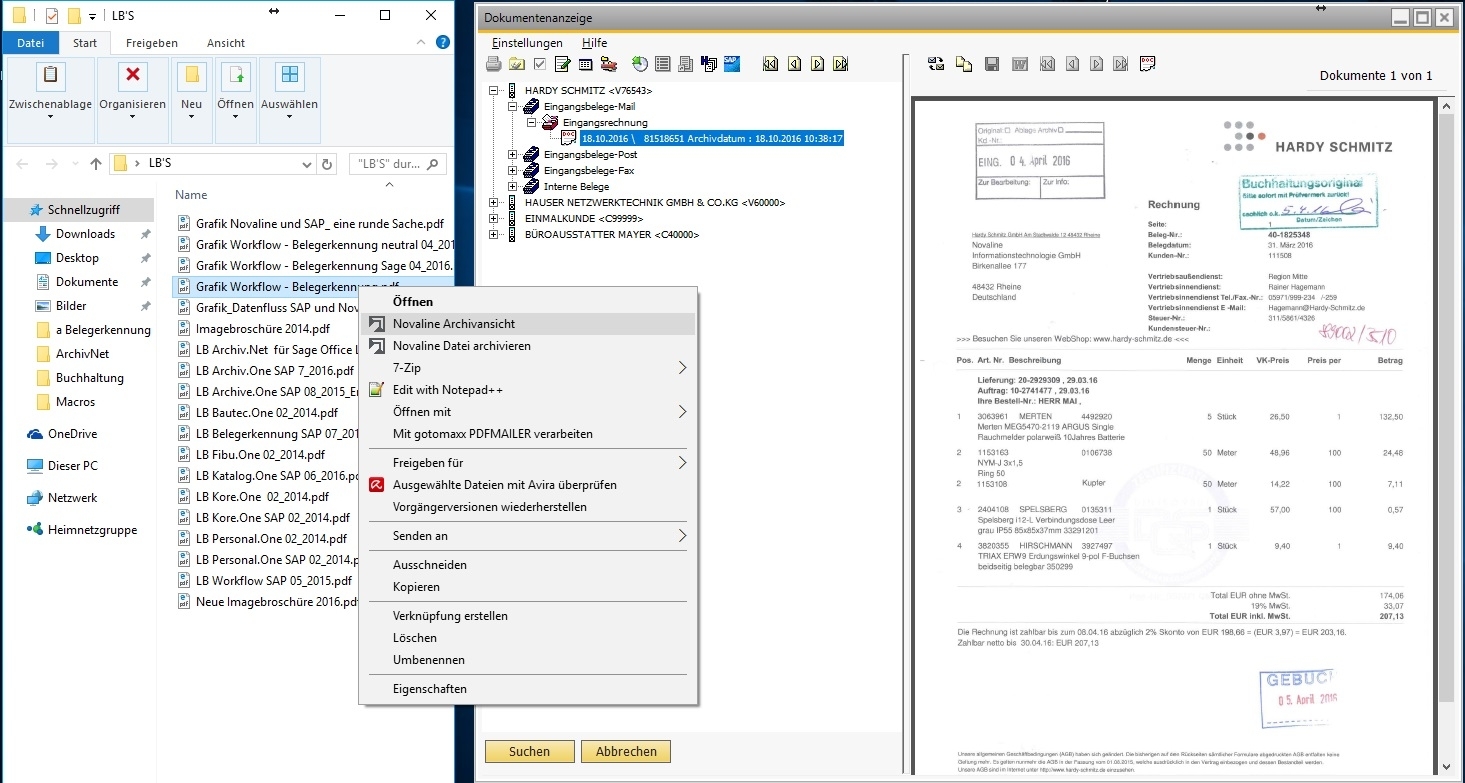Go to next record in tree toolbar
The height and width of the screenshot is (783, 1465).
817,65
